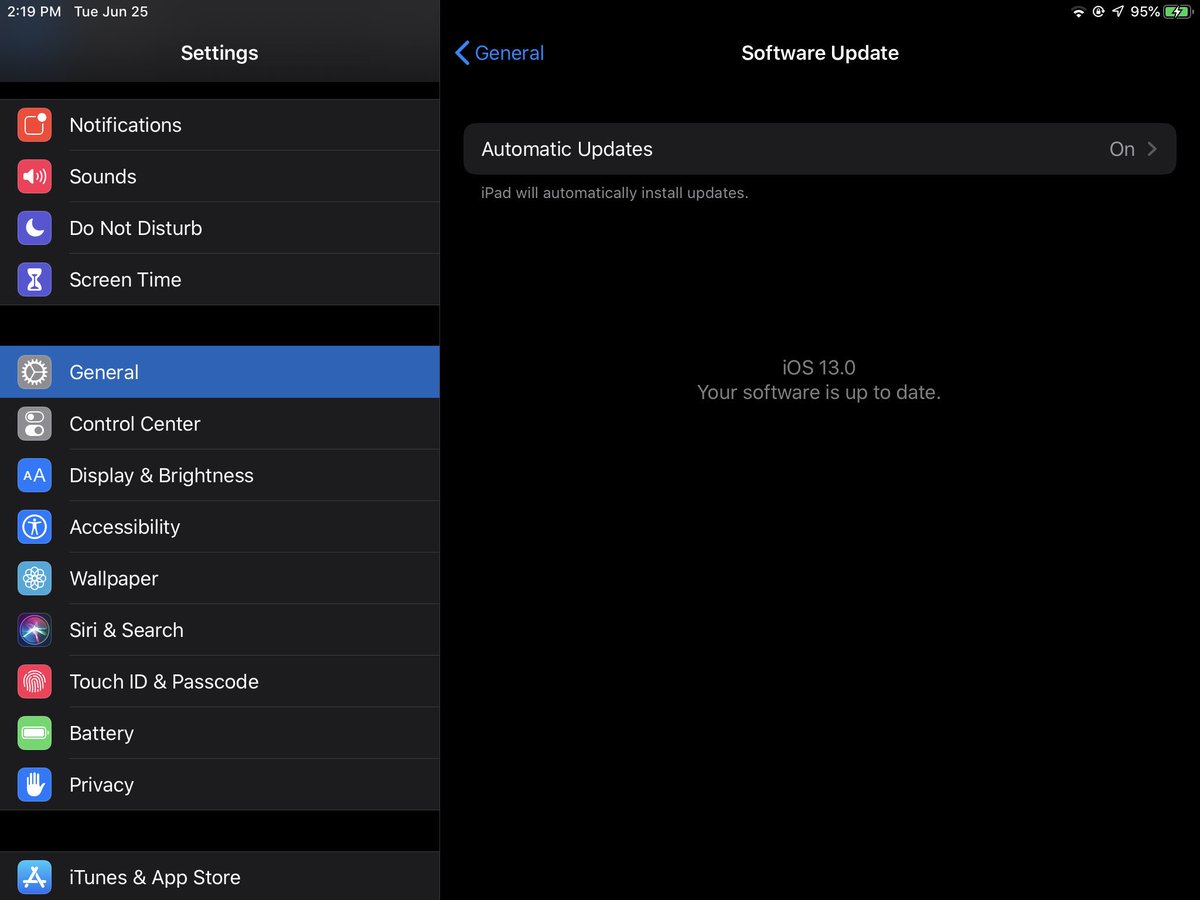This screenshot has width=1200, height=900.
Task: Tap the location arrow status icon
Action: [1118, 12]
